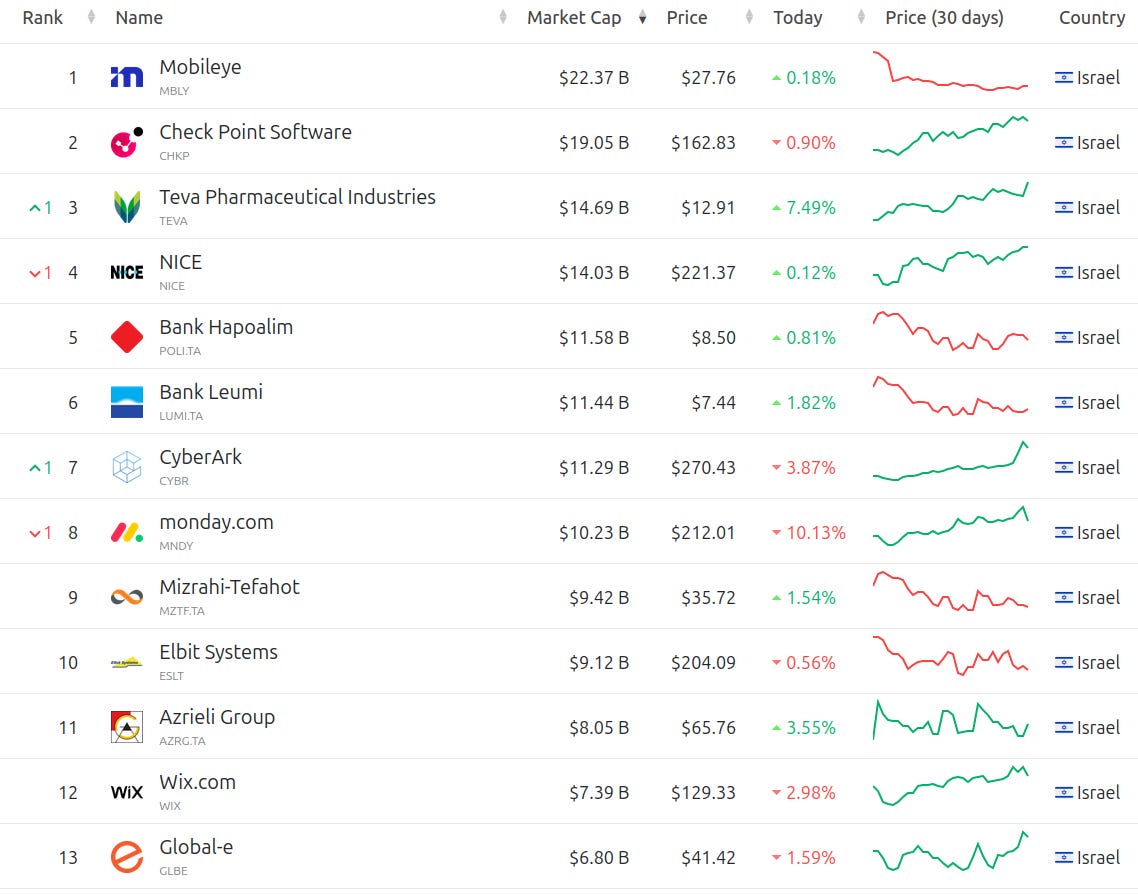This screenshot has width=1138, height=894.
Task: Open the Mizrahi-Tefahot company link
Action: [x=229, y=587]
